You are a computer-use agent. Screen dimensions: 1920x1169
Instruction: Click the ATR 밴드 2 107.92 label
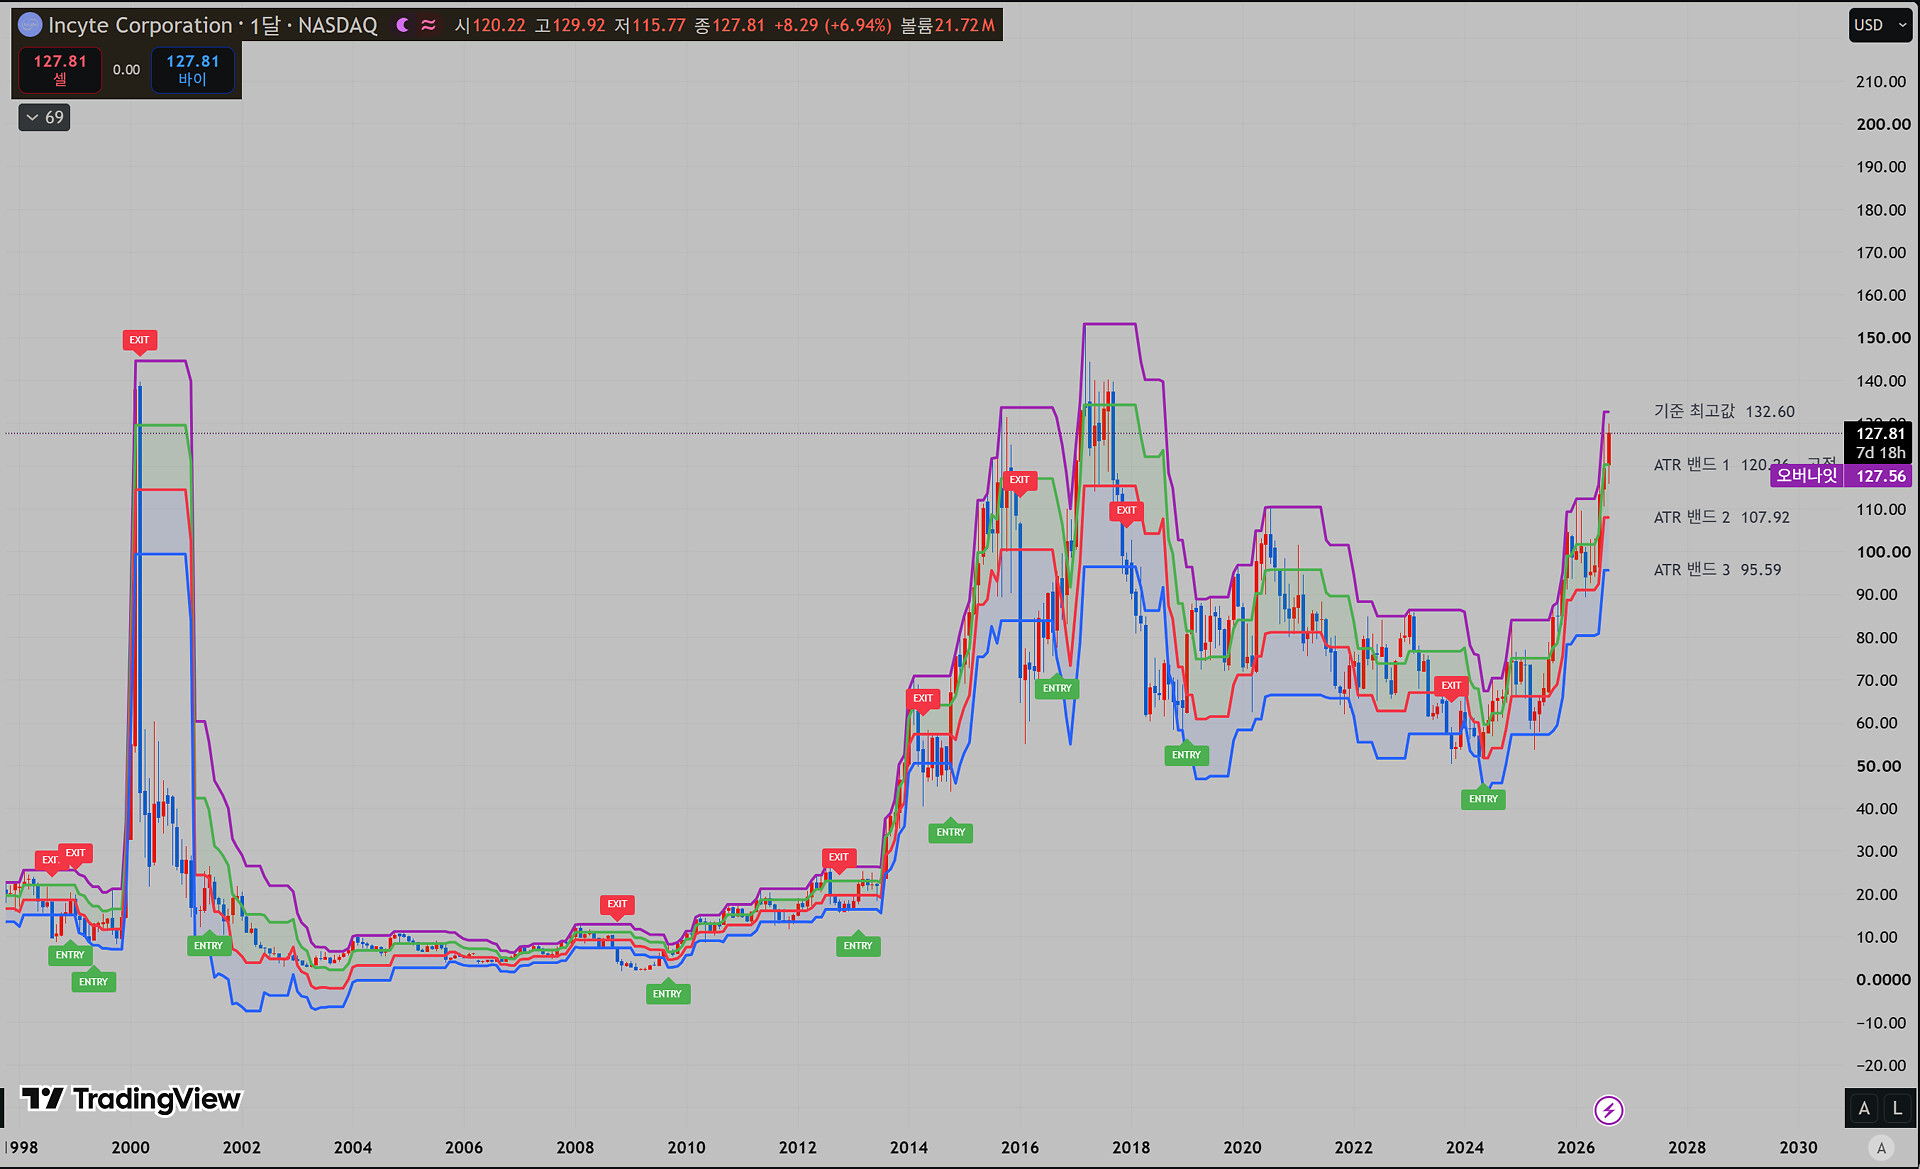pos(1721,517)
